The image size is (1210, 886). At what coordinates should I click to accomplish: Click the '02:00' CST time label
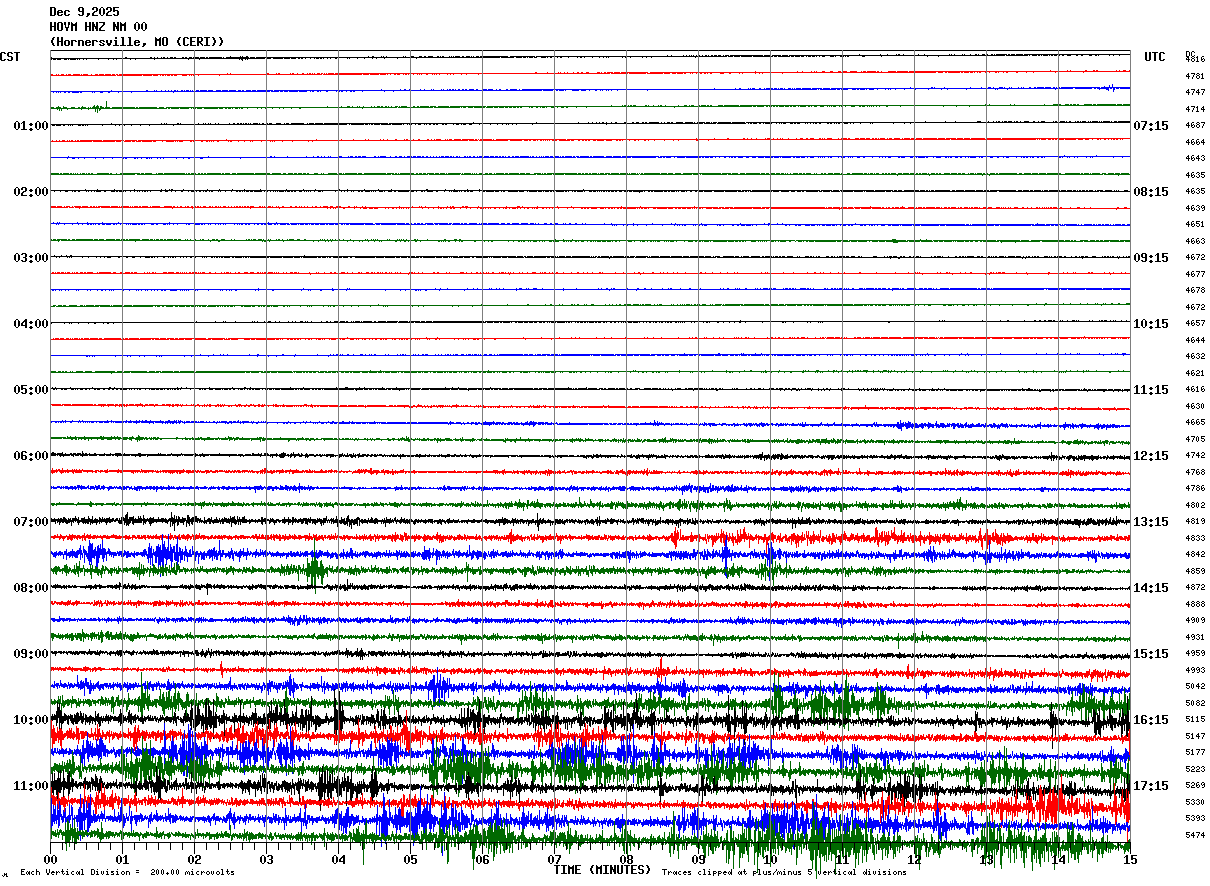point(31,192)
